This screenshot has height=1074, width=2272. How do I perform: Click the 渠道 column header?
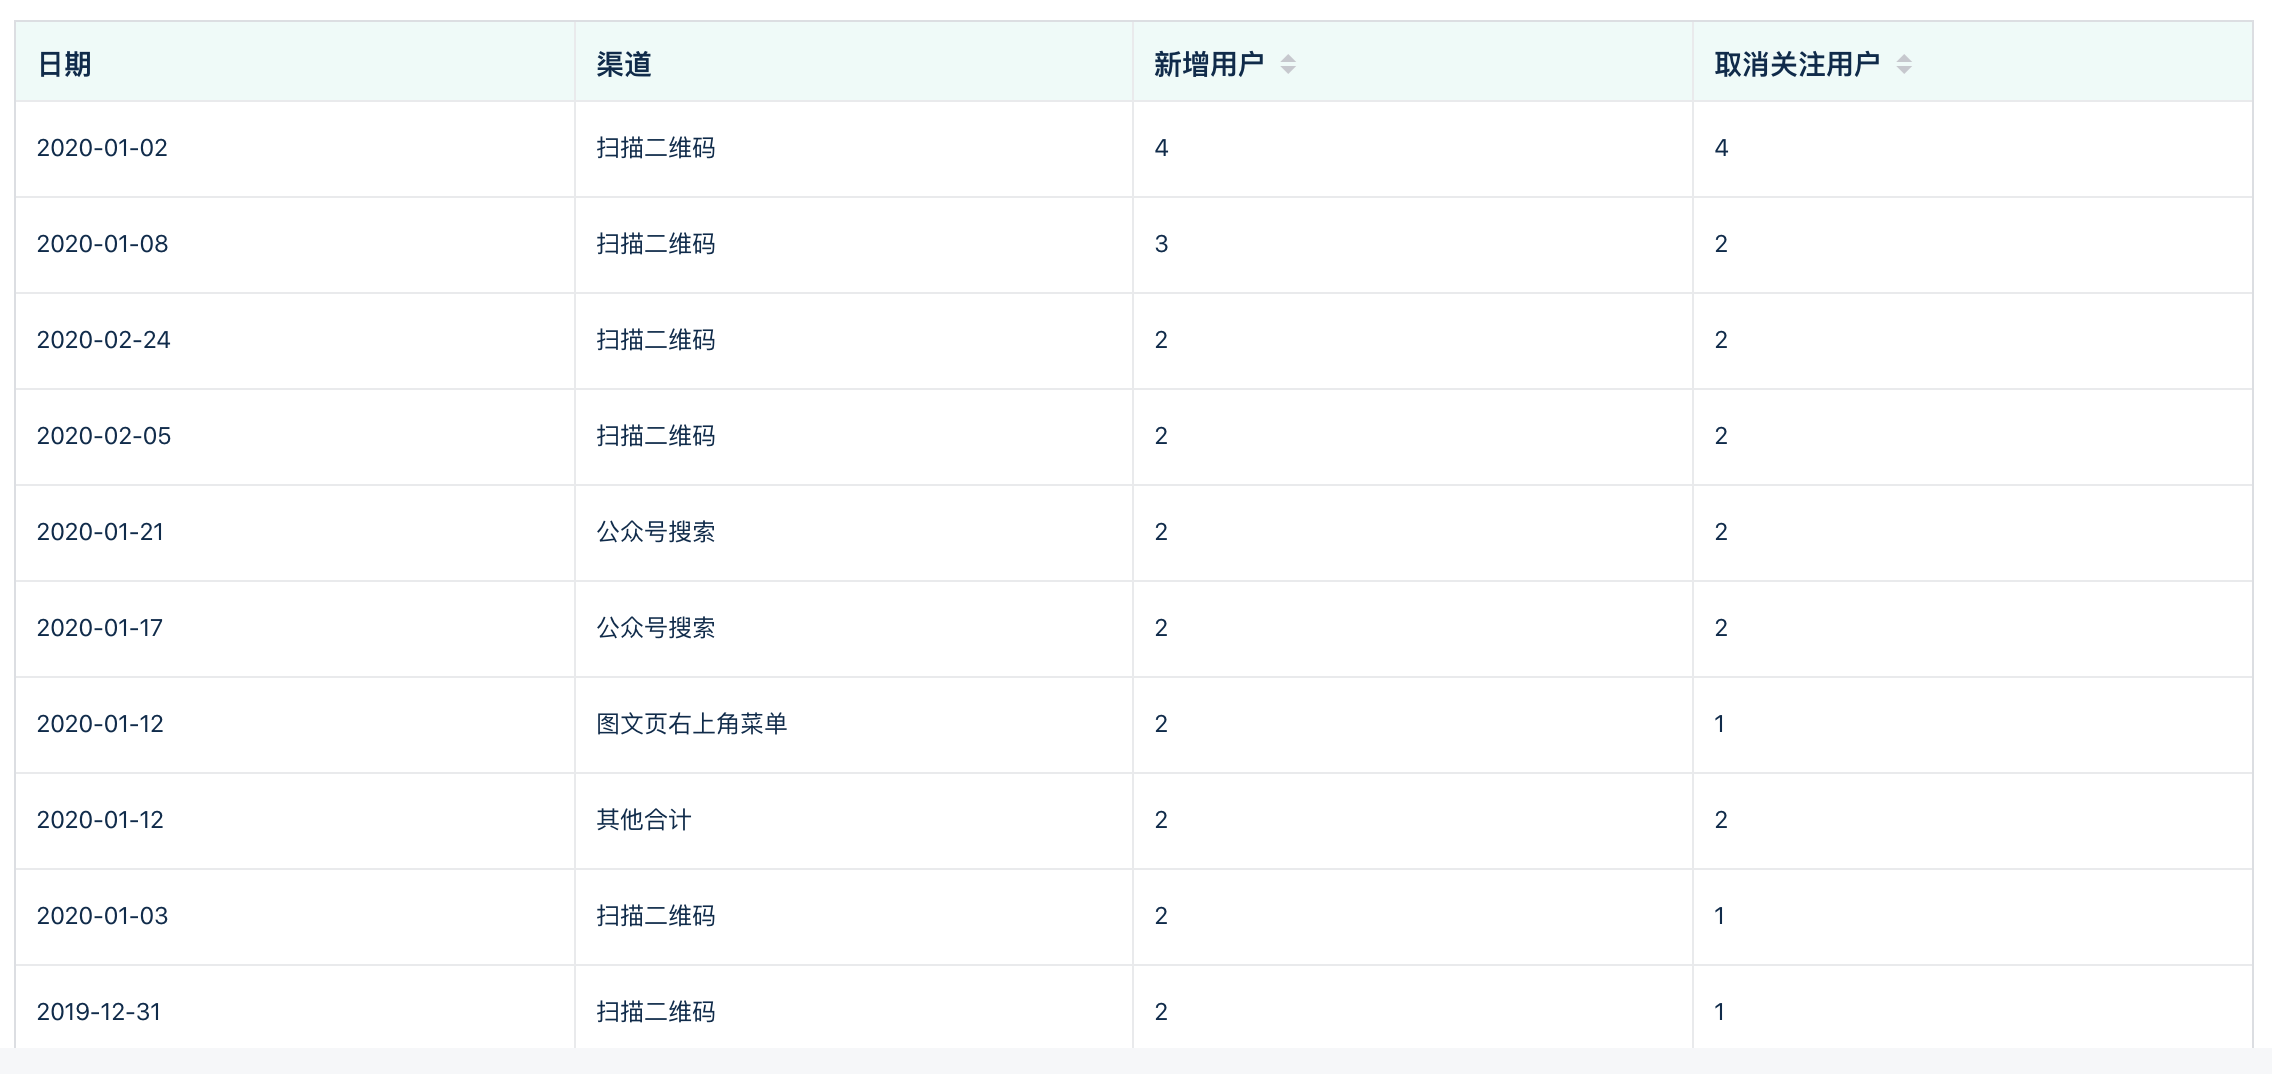(624, 65)
